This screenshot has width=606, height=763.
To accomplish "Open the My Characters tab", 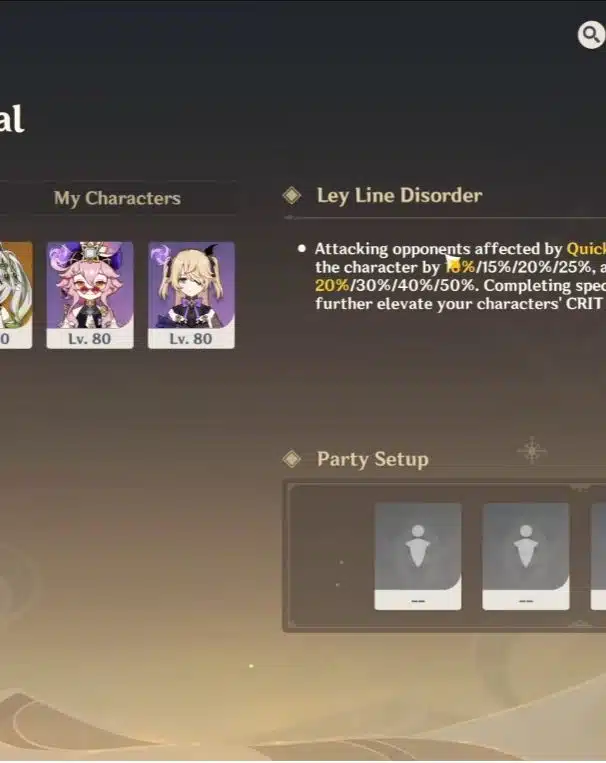I will click(x=117, y=198).
